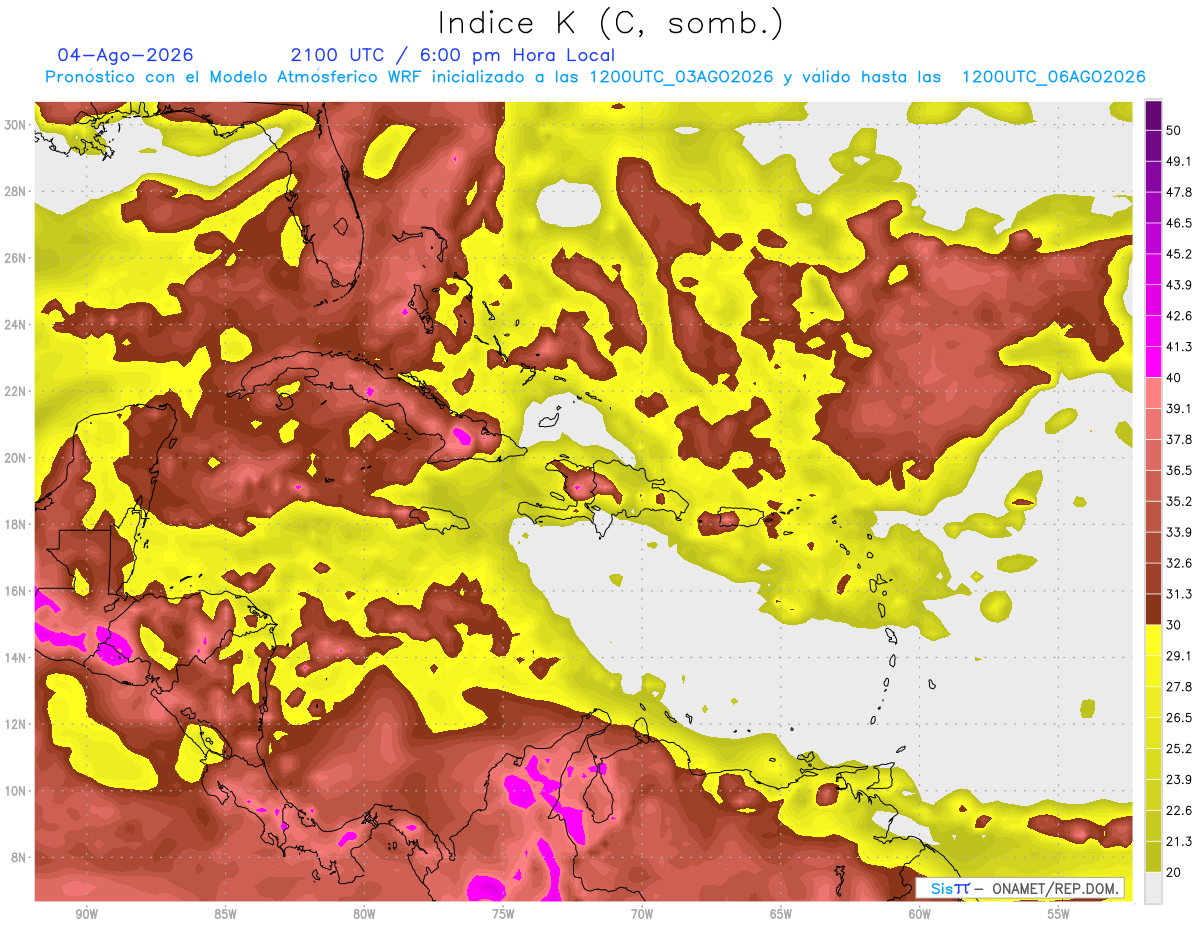Screen dimensions: 1200x927
Task: Click the "80W" longitude label
Action: pyautogui.click(x=364, y=915)
